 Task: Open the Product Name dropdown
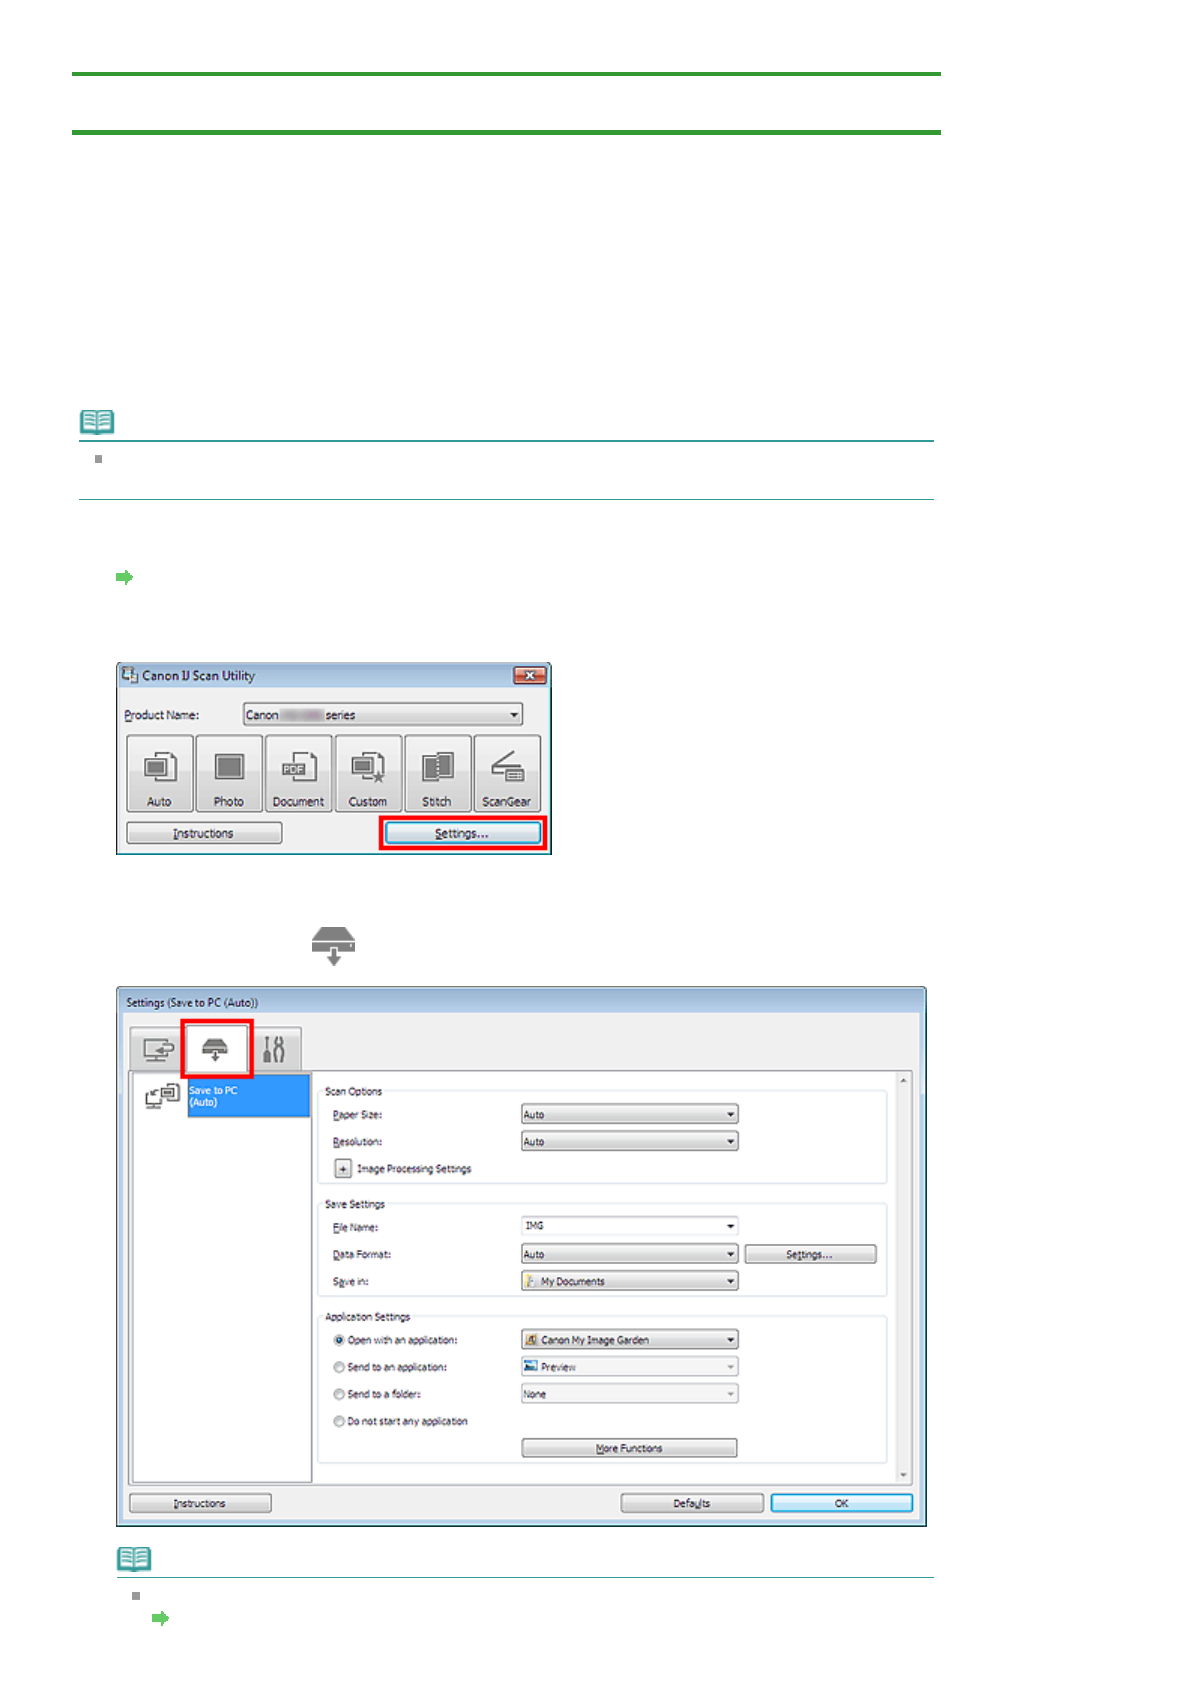pyautogui.click(x=383, y=715)
